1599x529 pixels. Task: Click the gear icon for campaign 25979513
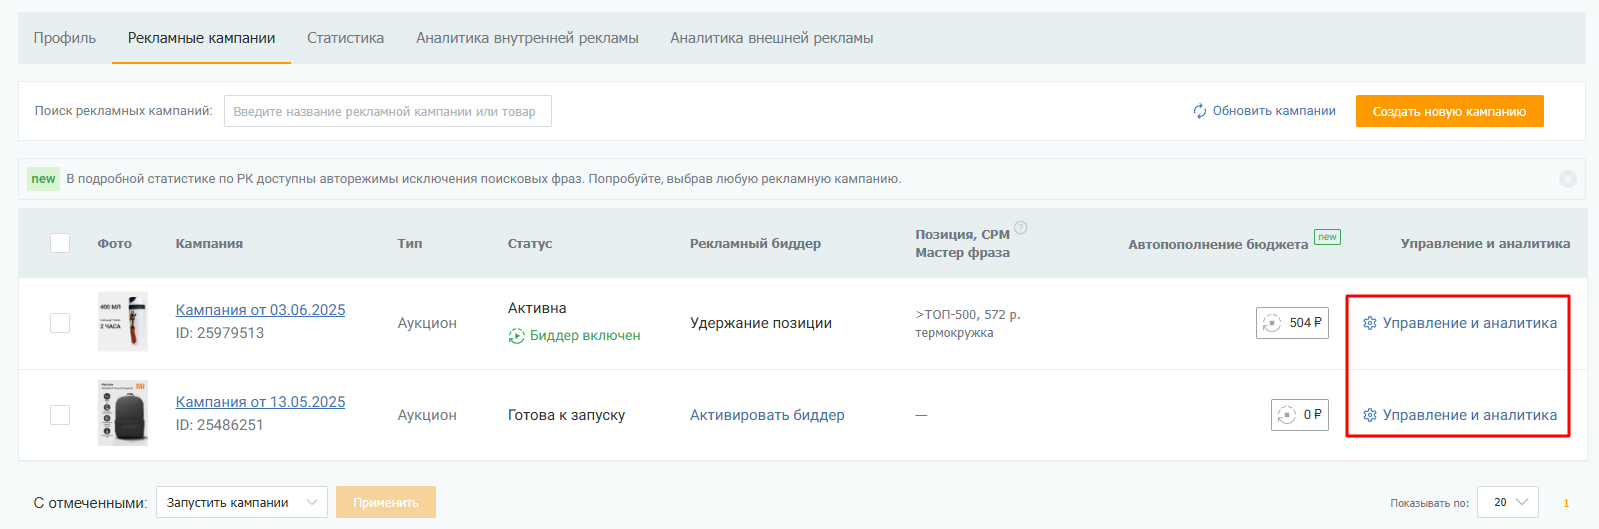tap(1370, 323)
